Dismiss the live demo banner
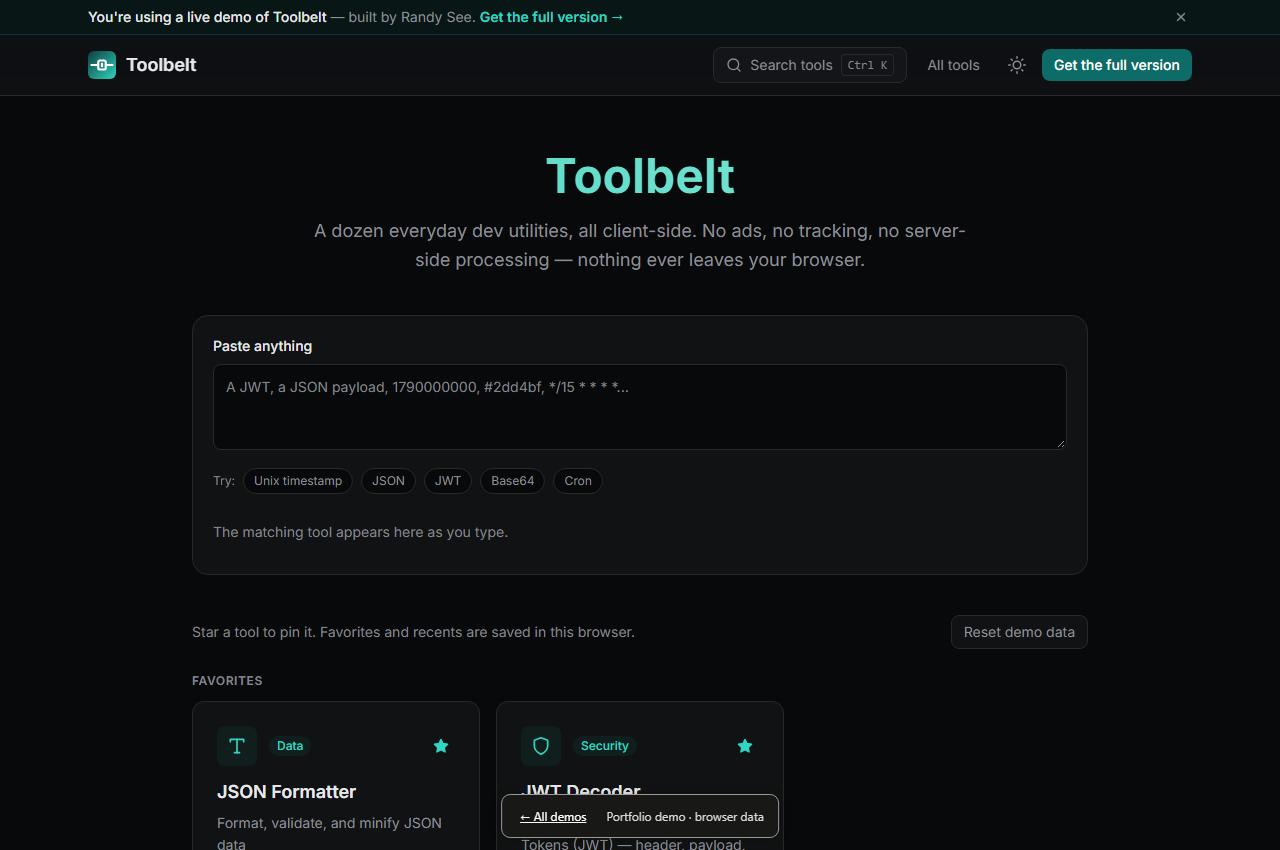This screenshot has width=1280, height=850. 1181,17
